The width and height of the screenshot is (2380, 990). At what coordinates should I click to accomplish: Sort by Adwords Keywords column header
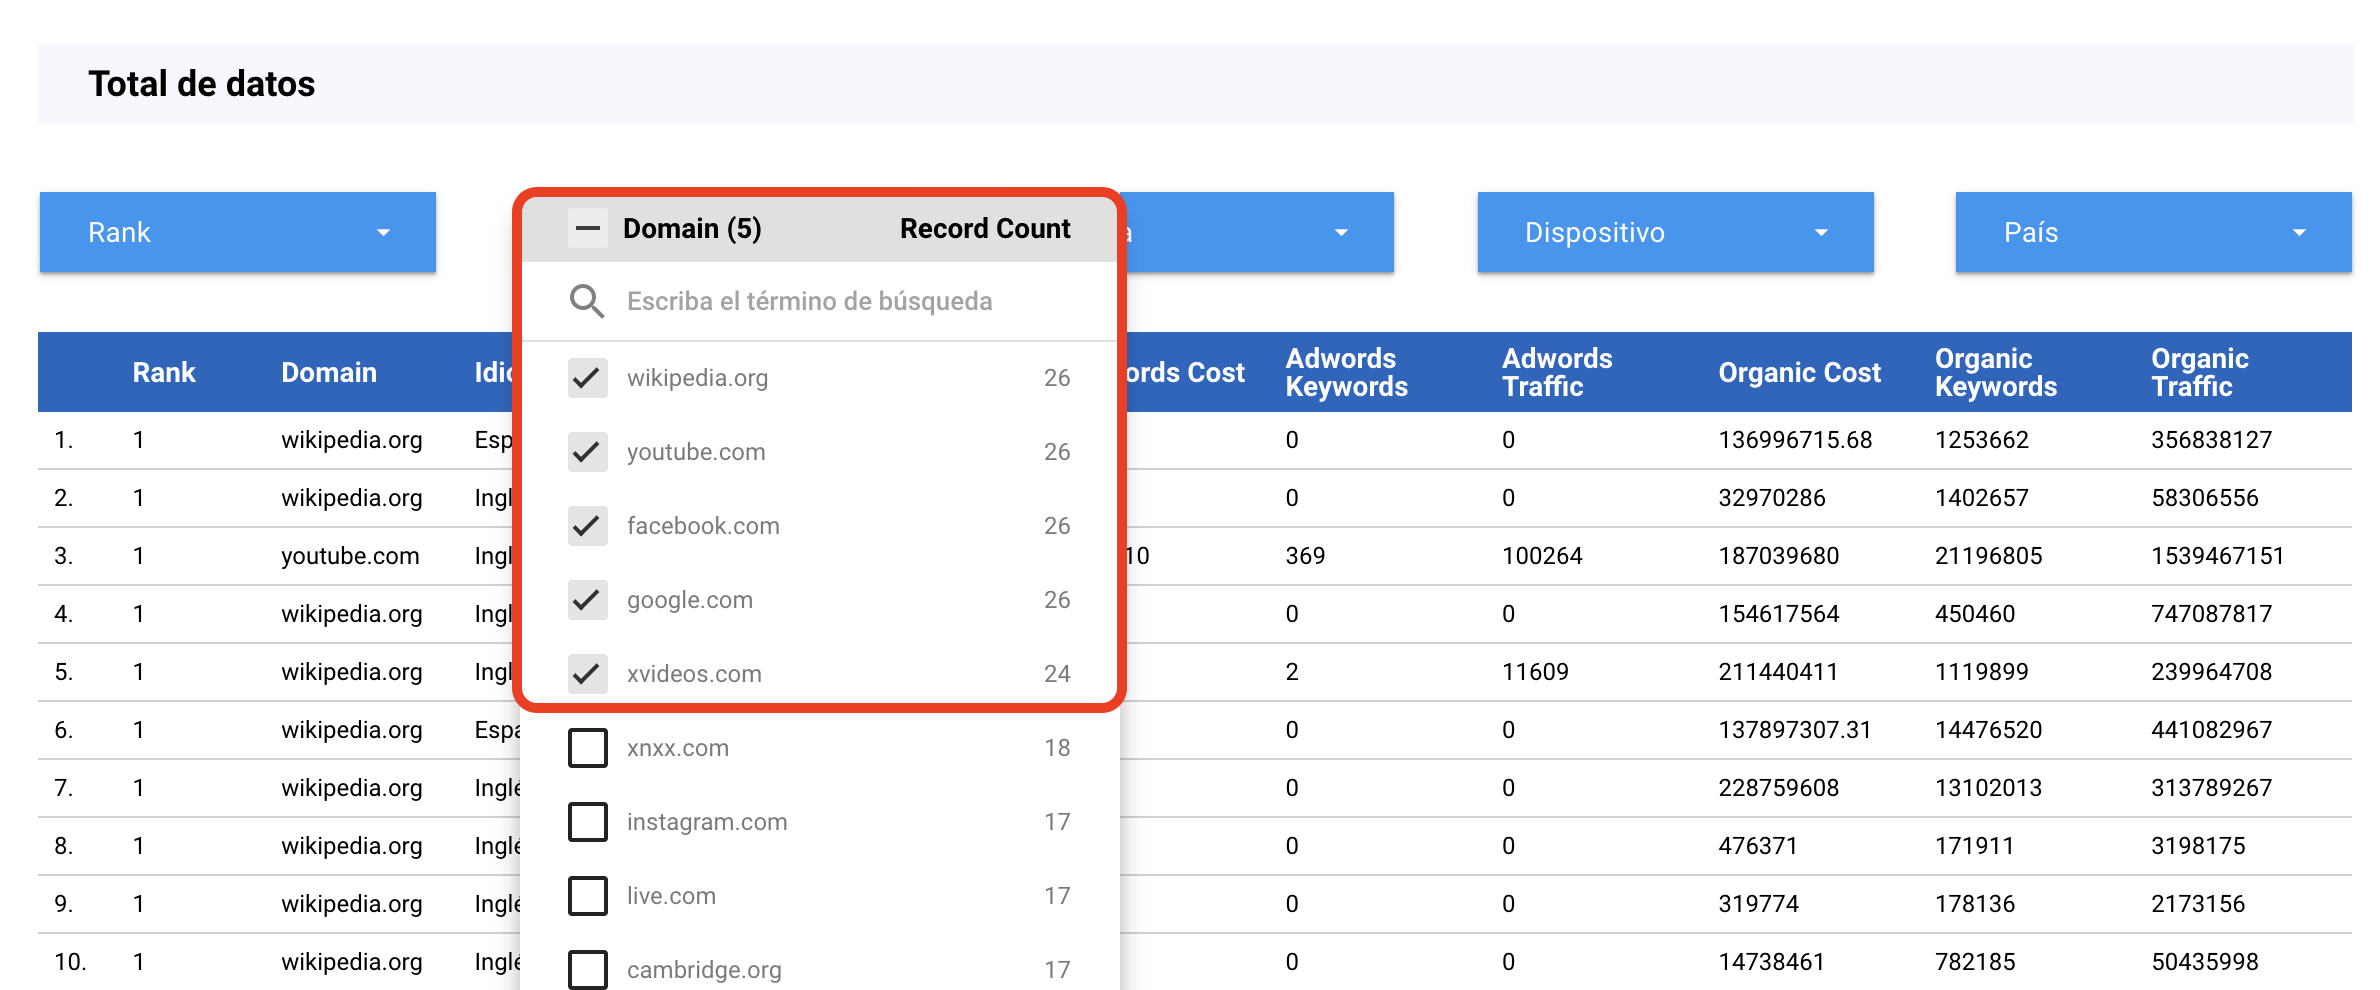coord(1346,372)
